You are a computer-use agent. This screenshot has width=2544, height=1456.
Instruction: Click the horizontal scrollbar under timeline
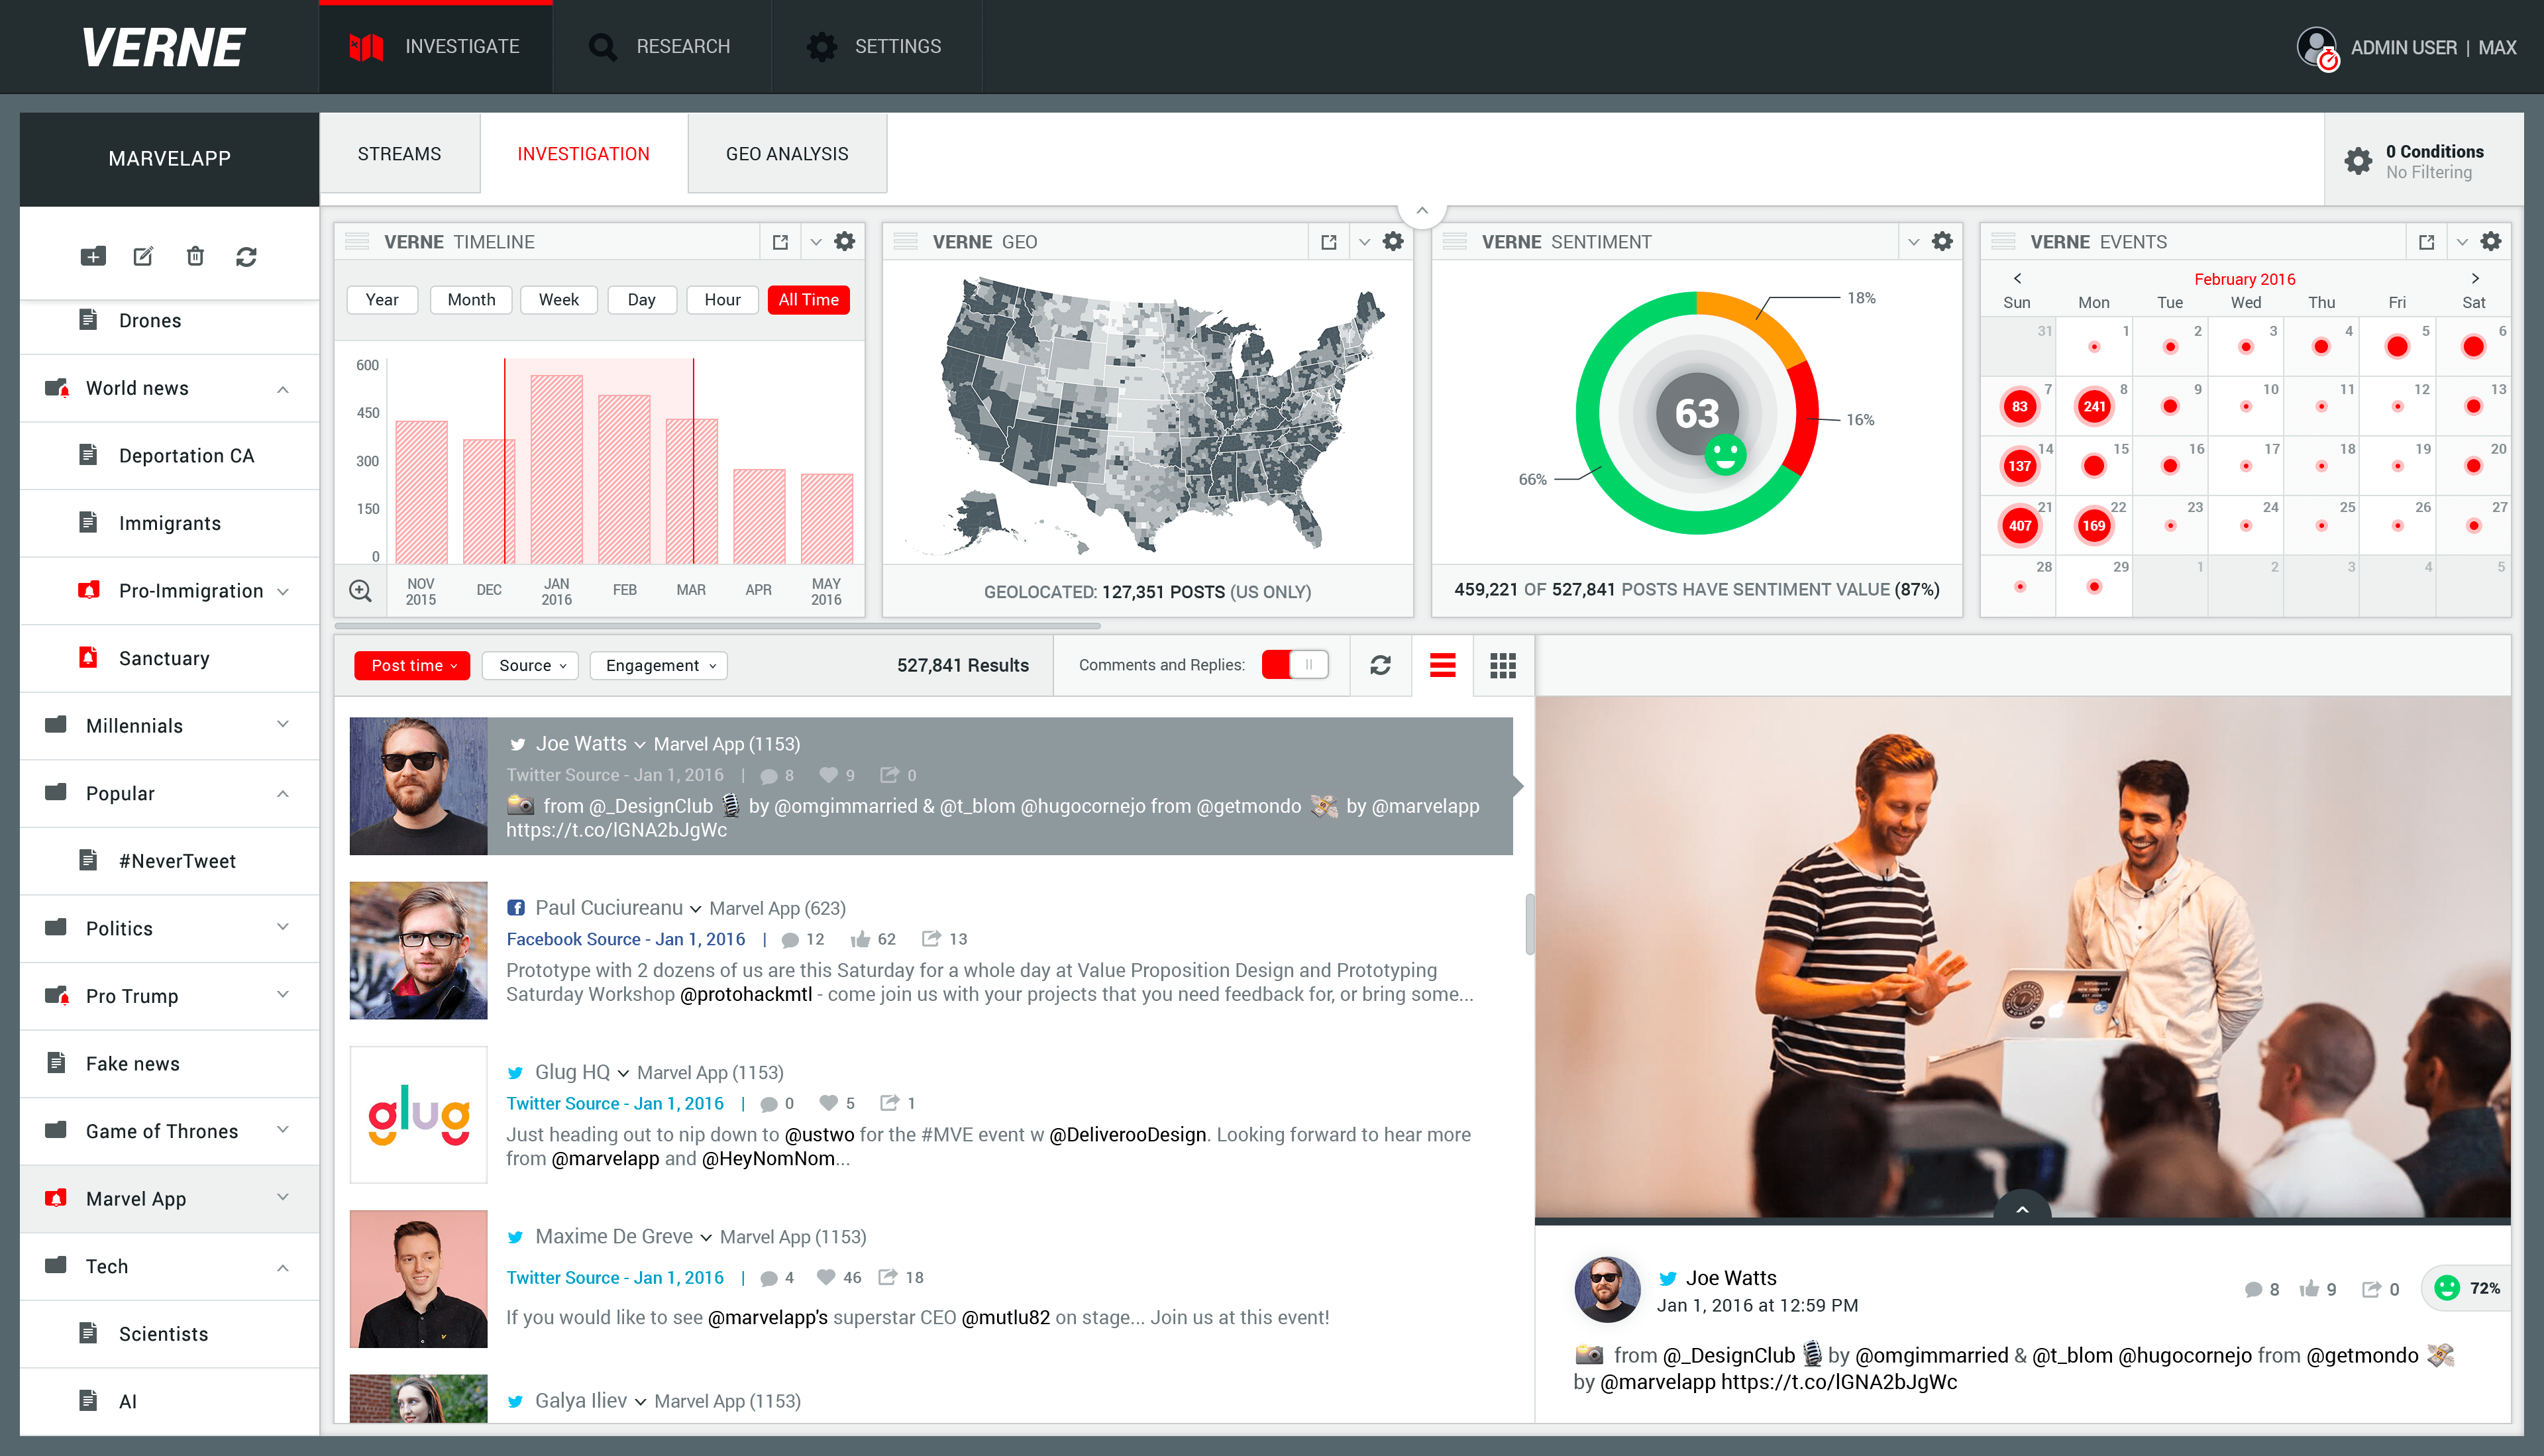pyautogui.click(x=717, y=627)
